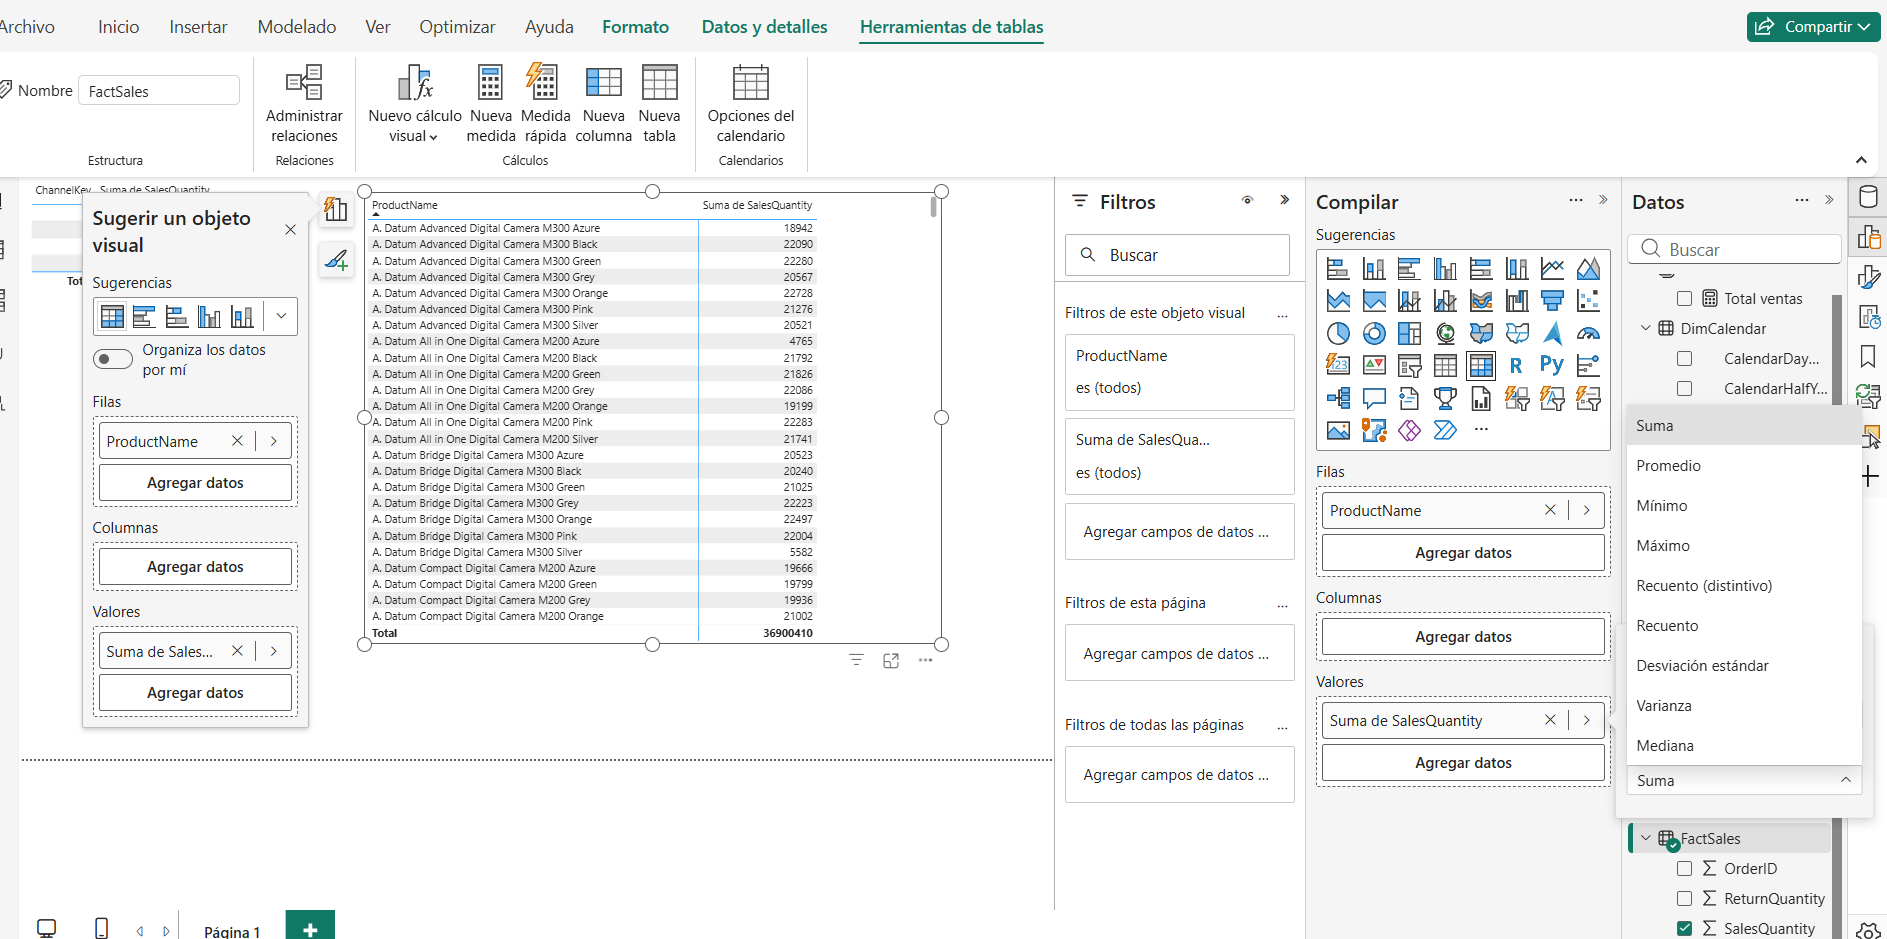Tick the Total ventas measure checkbox
Image resolution: width=1887 pixels, height=939 pixels.
[x=1685, y=298]
